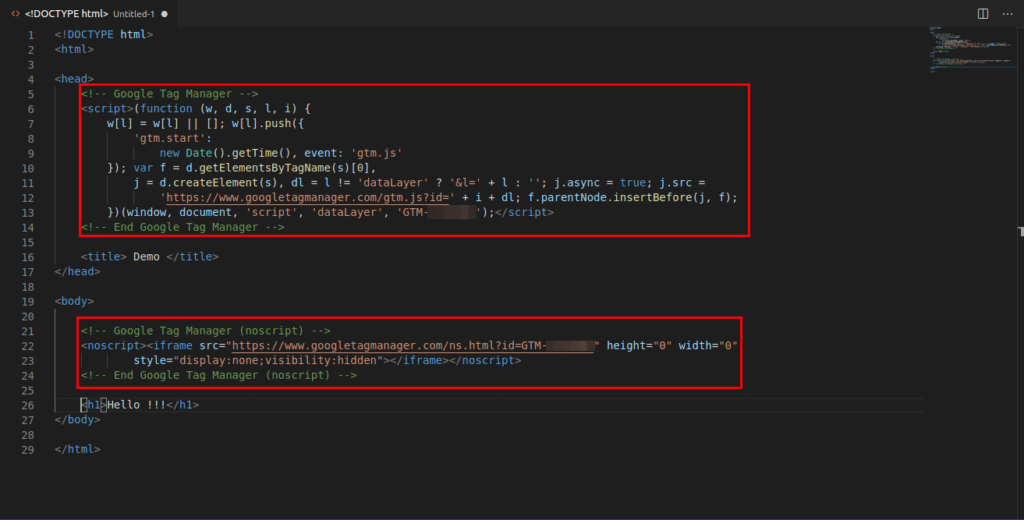Screen dimensions: 1024x520
Task: Click the <title> opening tag
Action: tap(104, 257)
